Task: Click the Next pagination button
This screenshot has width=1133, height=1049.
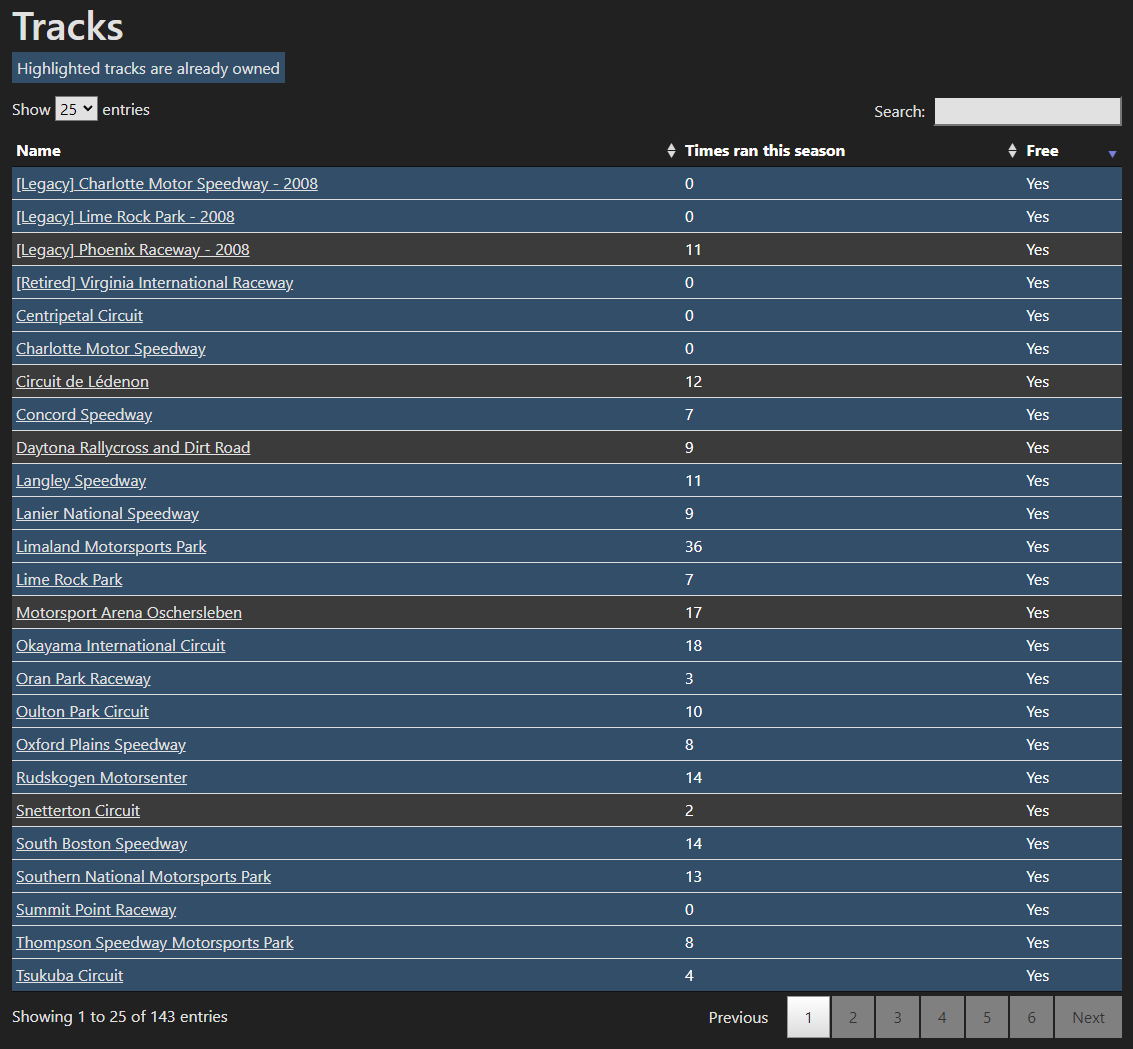Action: pos(1088,1017)
